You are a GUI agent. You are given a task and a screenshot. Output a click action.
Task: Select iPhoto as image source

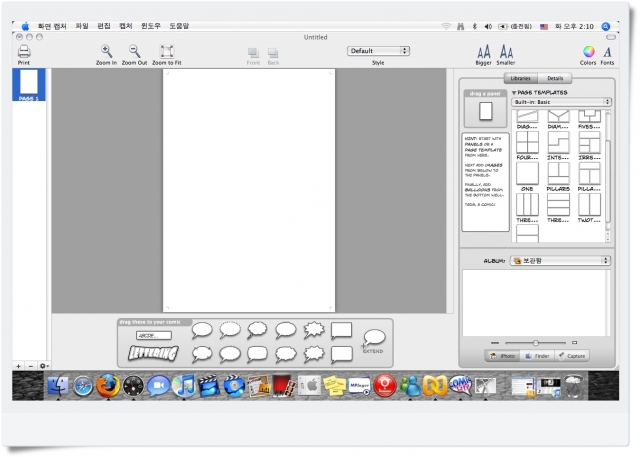point(502,356)
